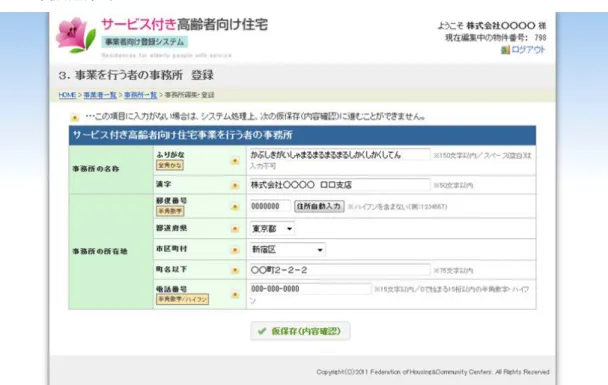Click the ※75文字以内 hint
Screen dimensions: 608x385
[453, 271]
